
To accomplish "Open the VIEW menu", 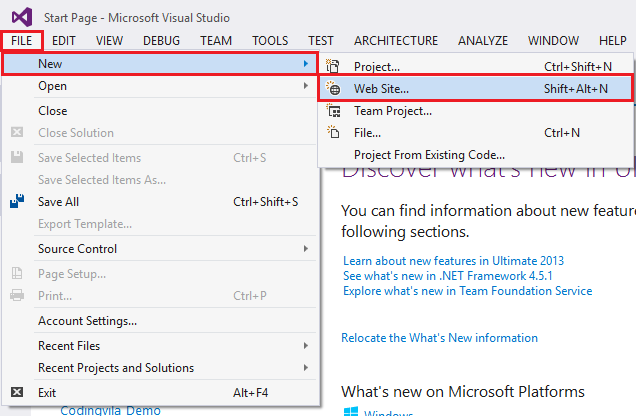I will (109, 41).
